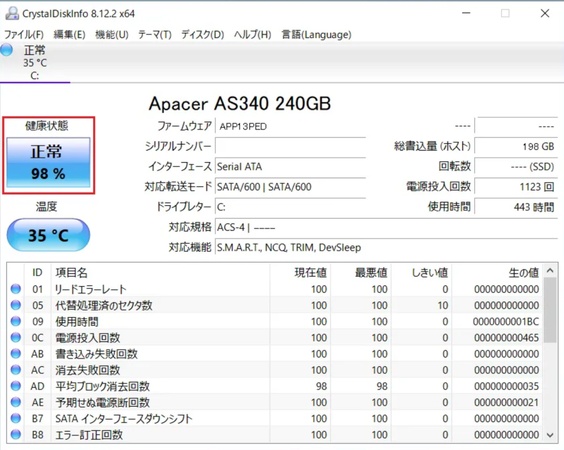Click the 1123 回 power on count value

pos(516,187)
